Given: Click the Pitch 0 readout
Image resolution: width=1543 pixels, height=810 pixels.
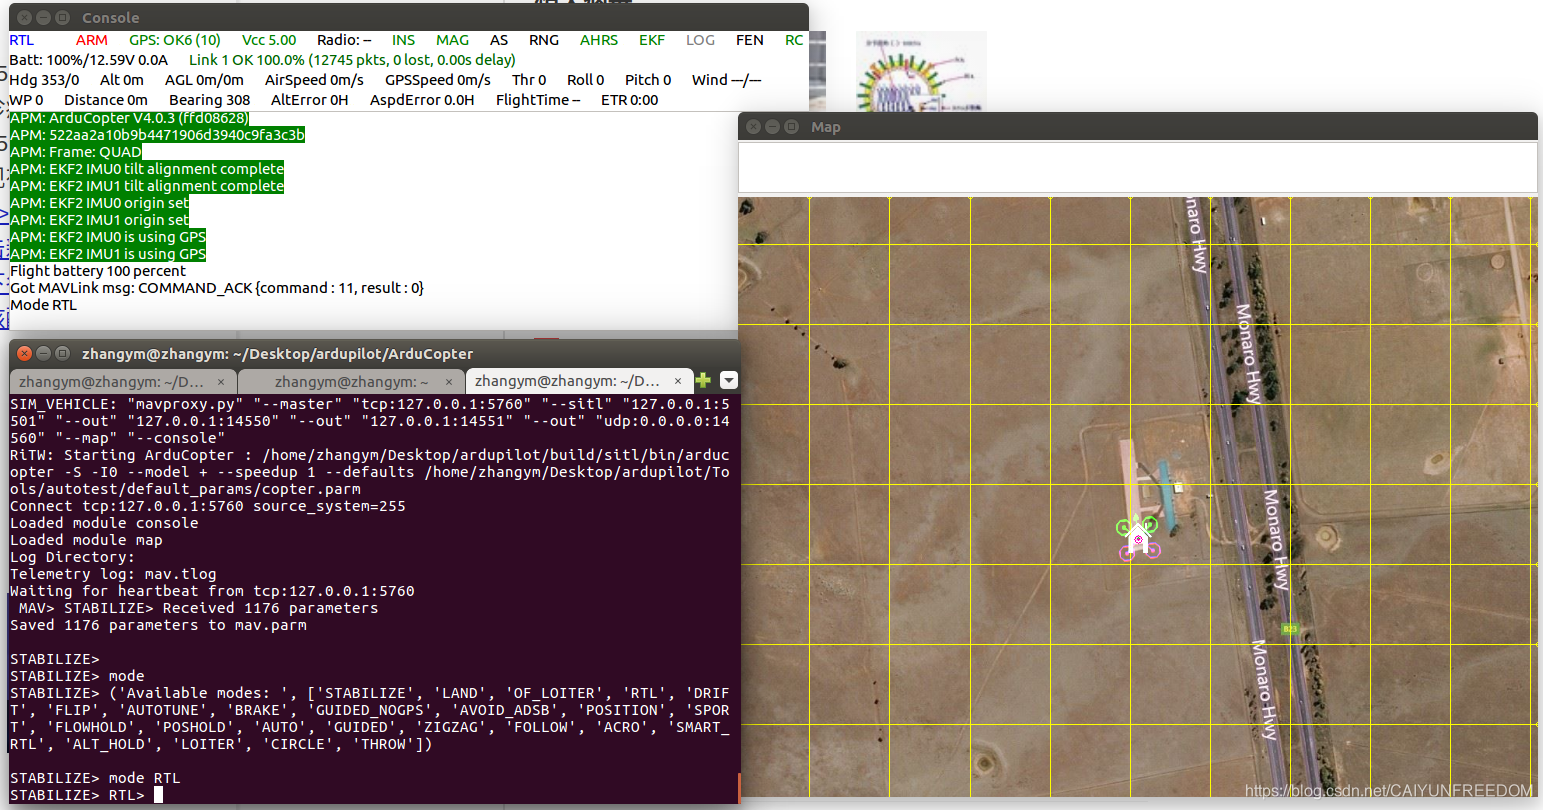Looking at the screenshot, I should (x=648, y=80).
